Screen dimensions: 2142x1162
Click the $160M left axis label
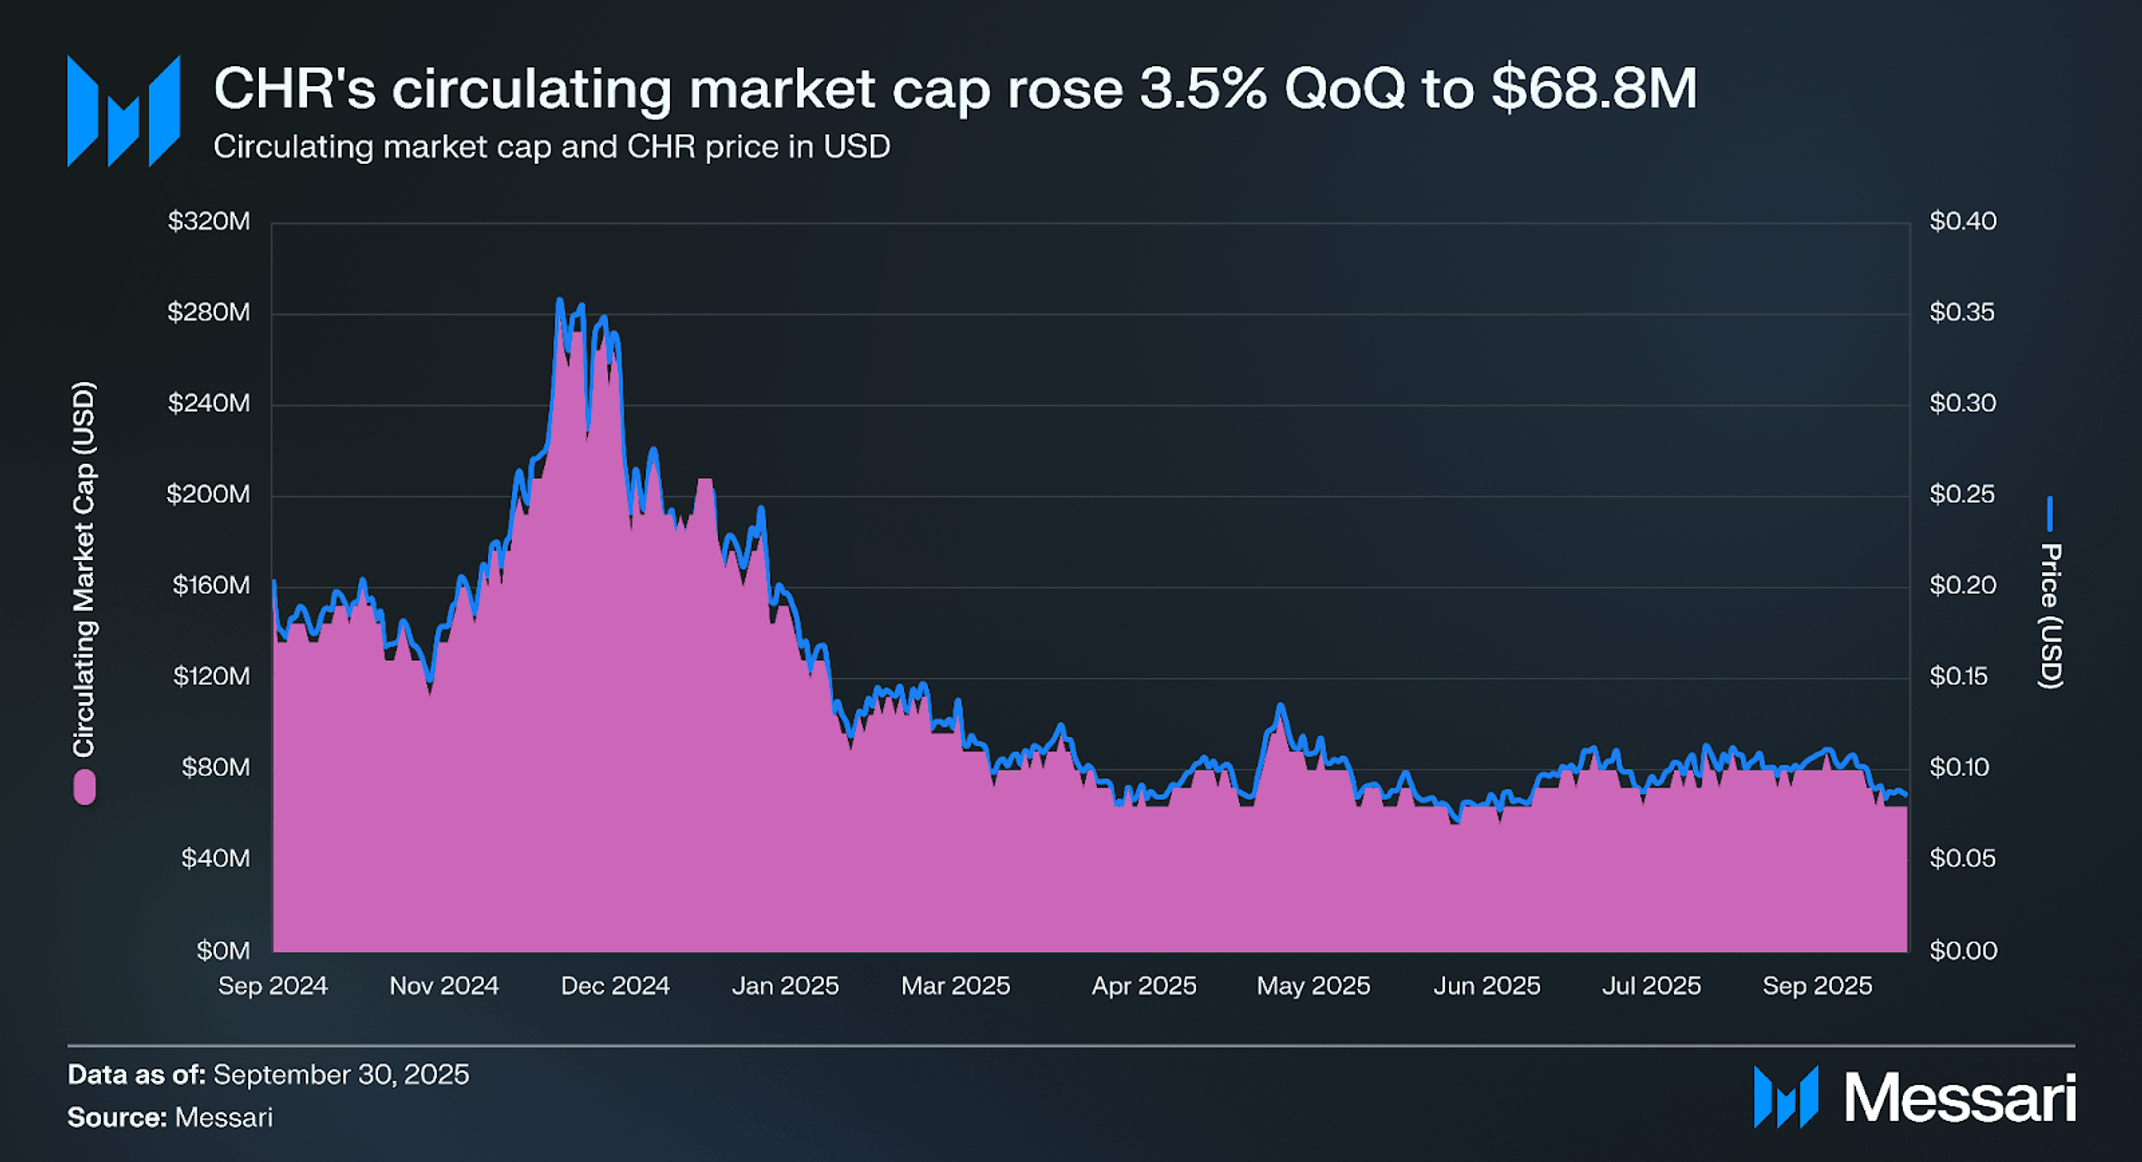point(211,585)
